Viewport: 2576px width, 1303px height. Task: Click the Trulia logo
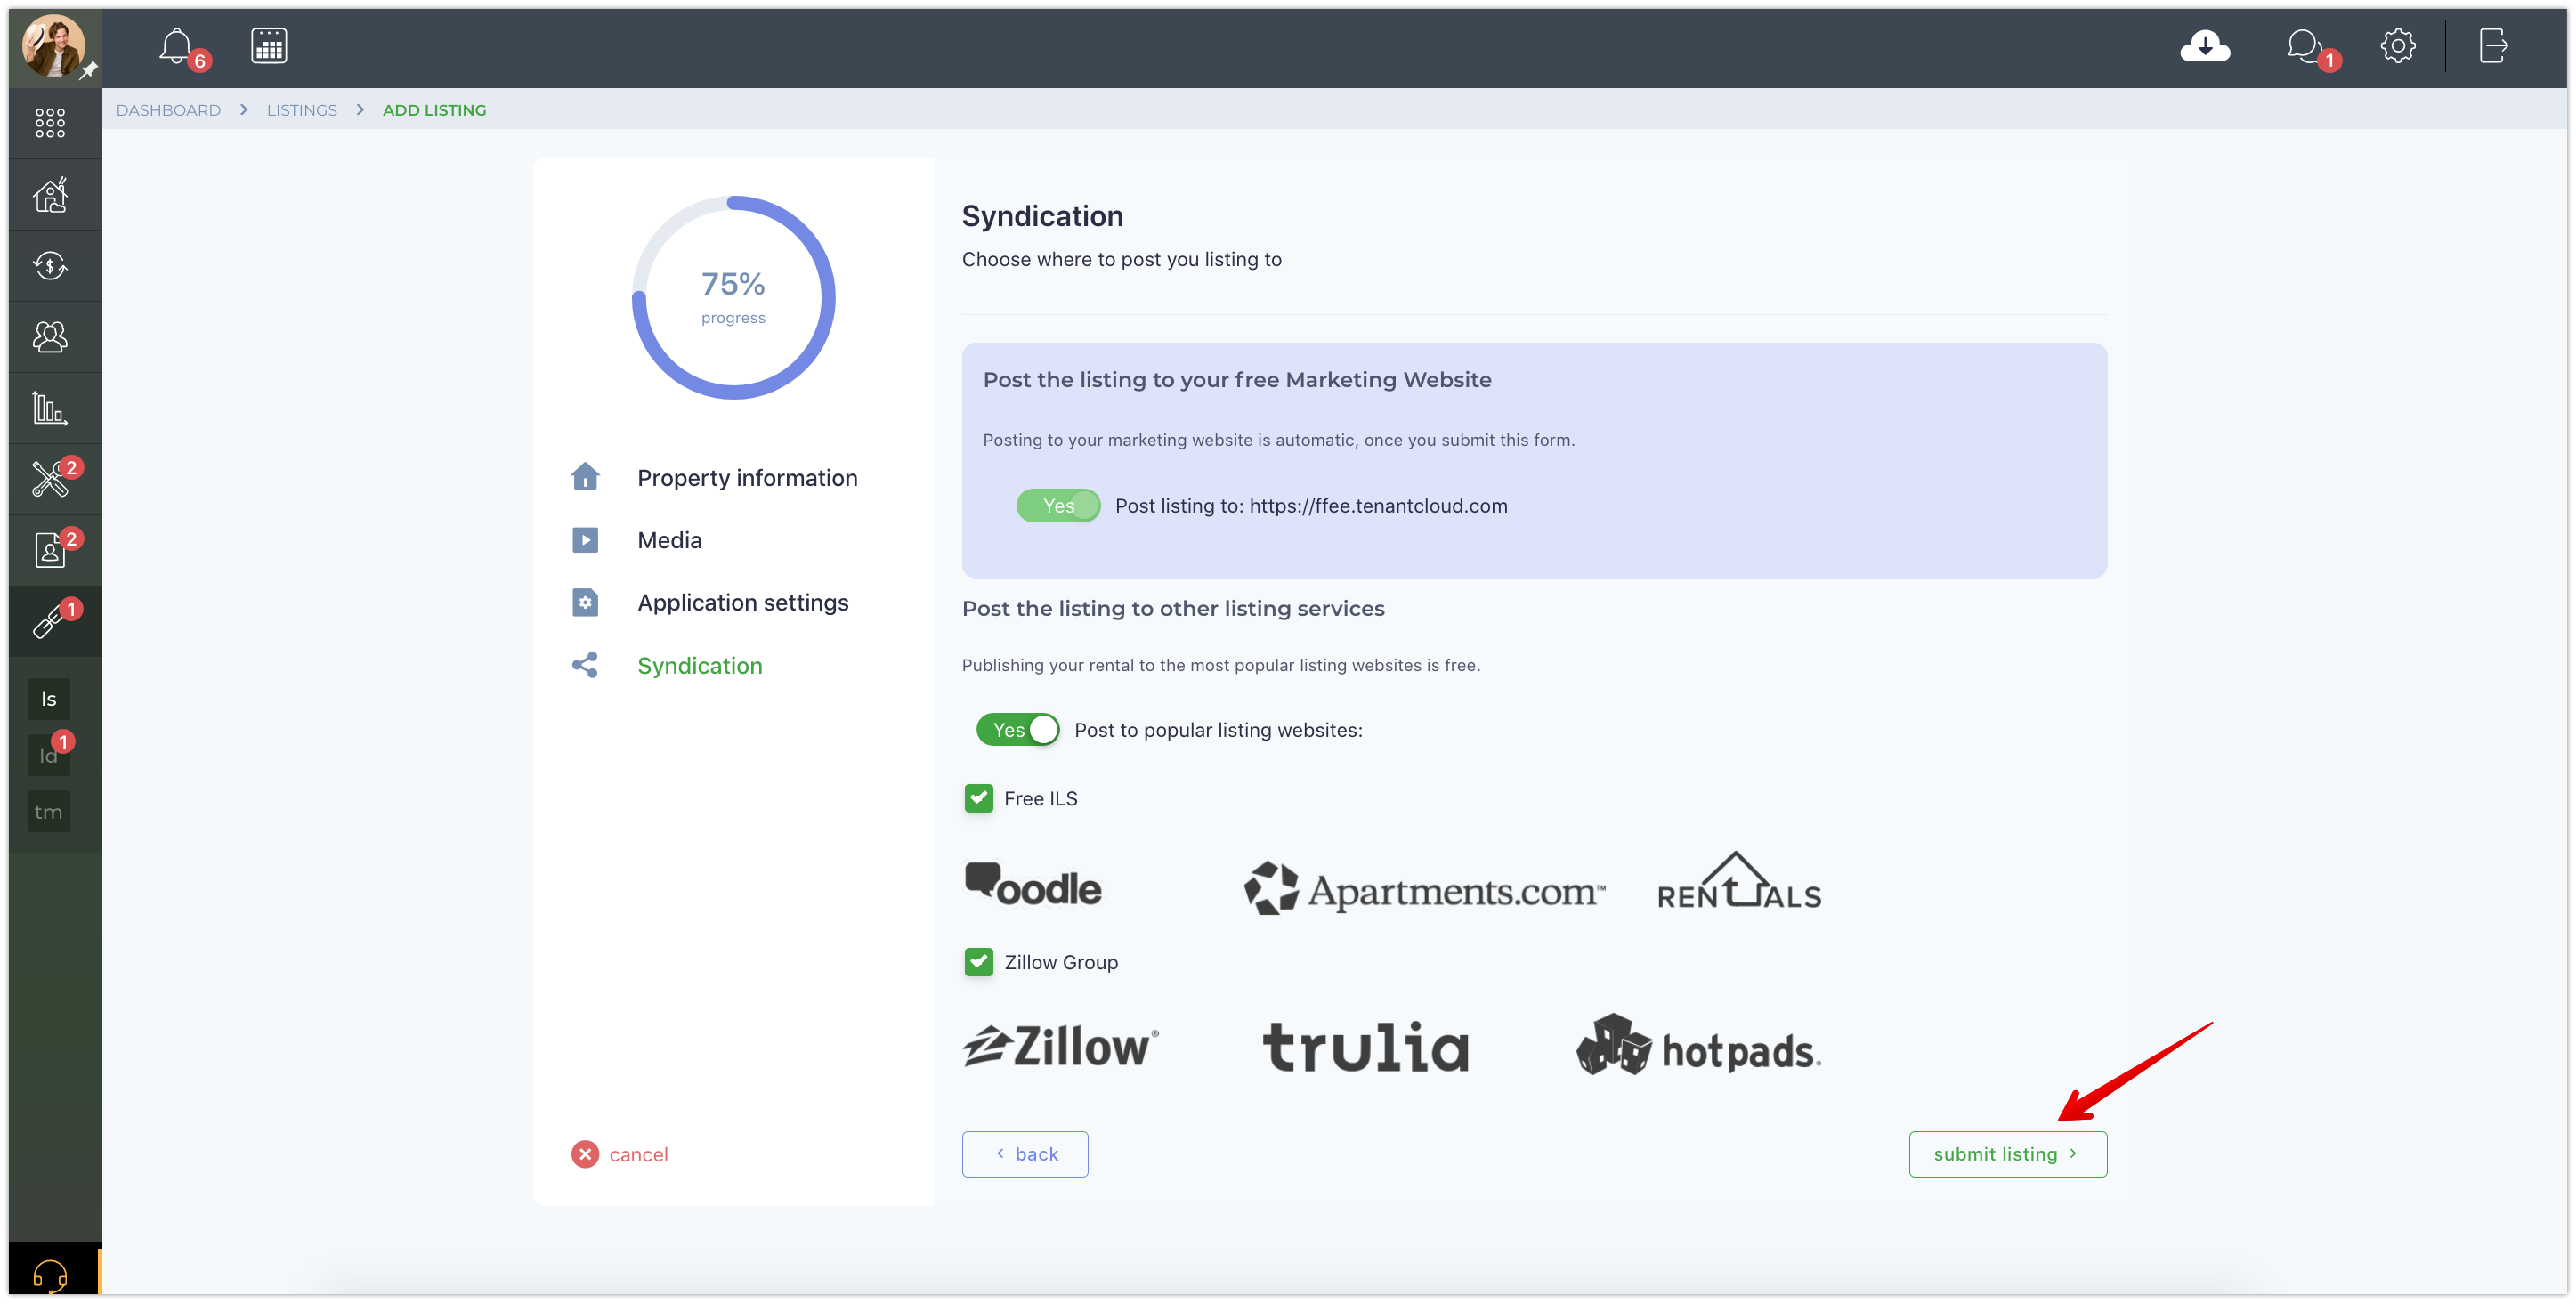(1366, 1048)
